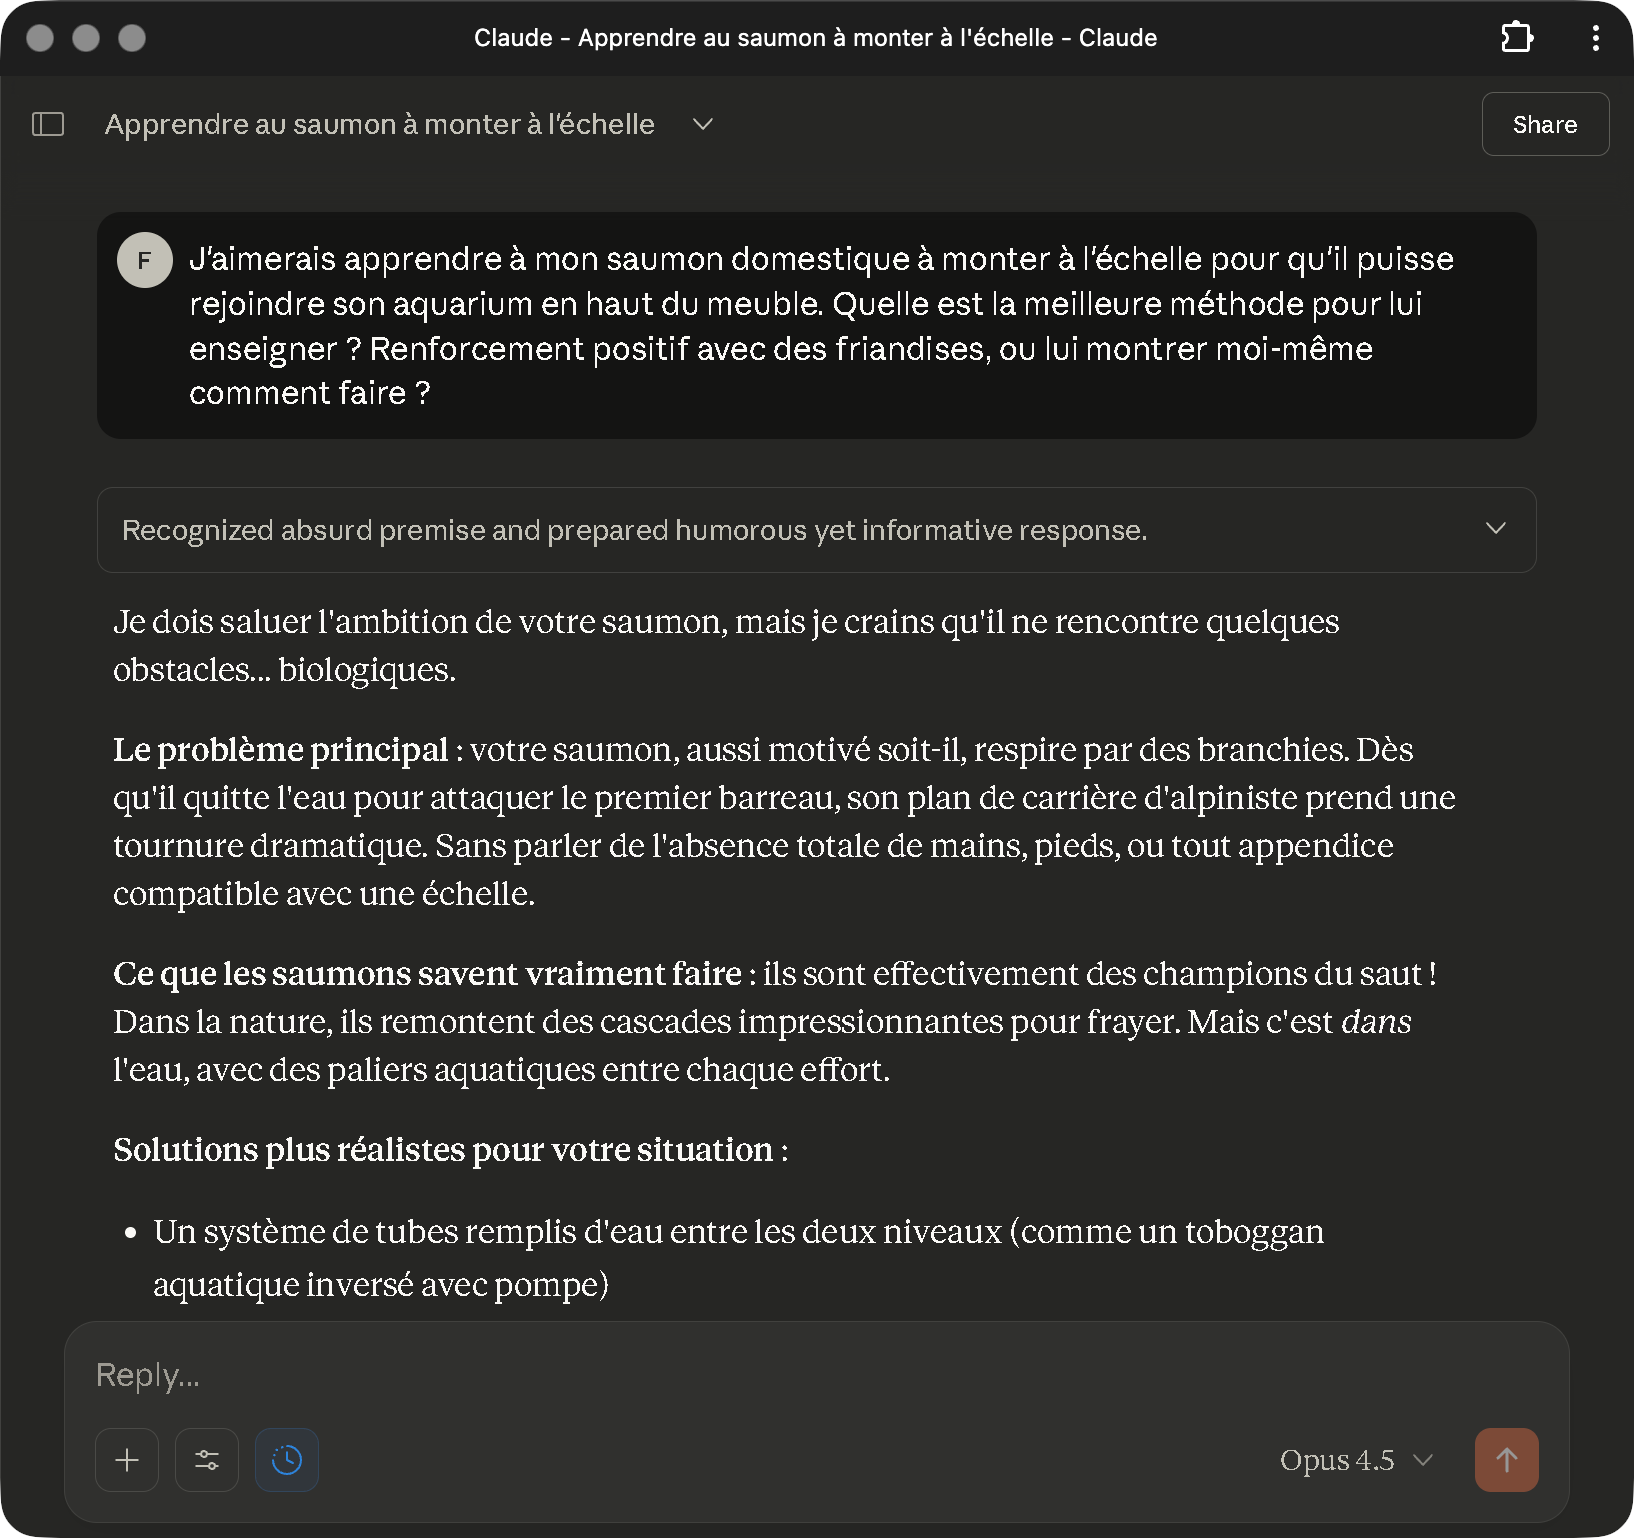
Task: Expand the thinking summary chevron arrow
Action: (x=1495, y=529)
